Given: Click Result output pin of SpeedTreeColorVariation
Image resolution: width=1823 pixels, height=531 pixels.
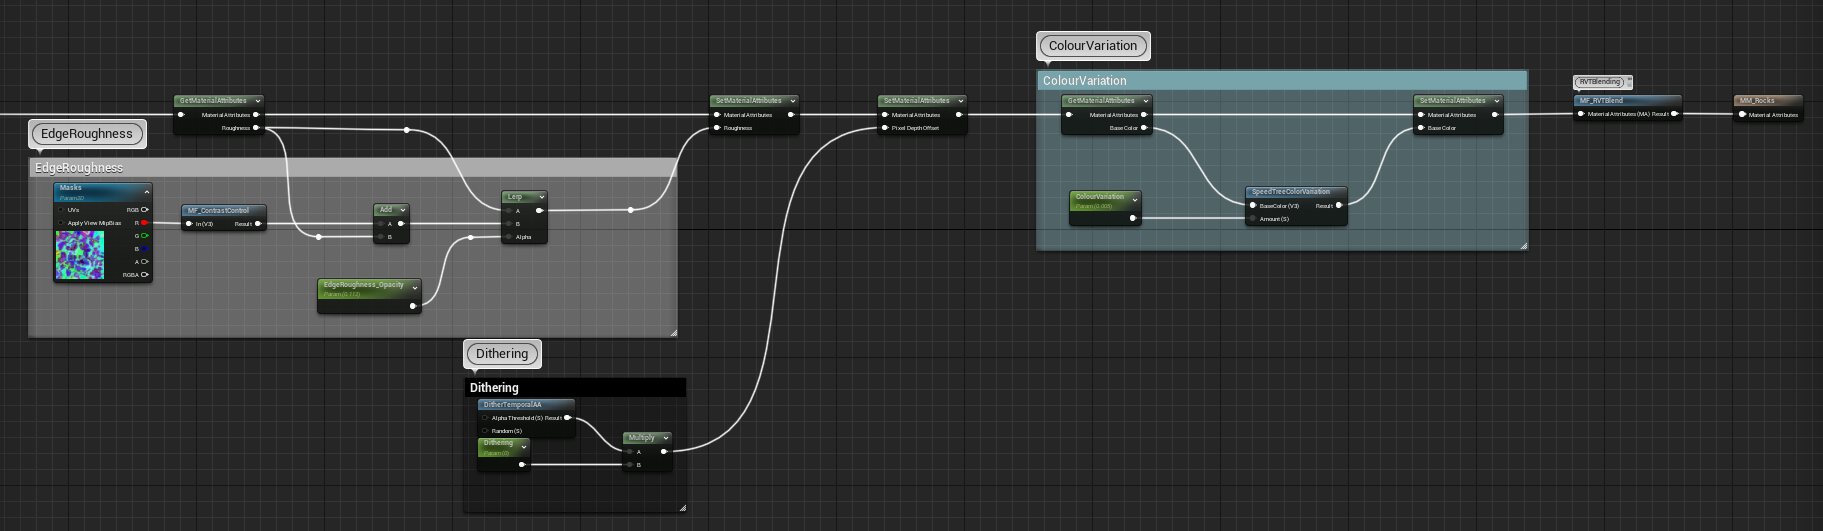Looking at the screenshot, I should point(1339,206).
